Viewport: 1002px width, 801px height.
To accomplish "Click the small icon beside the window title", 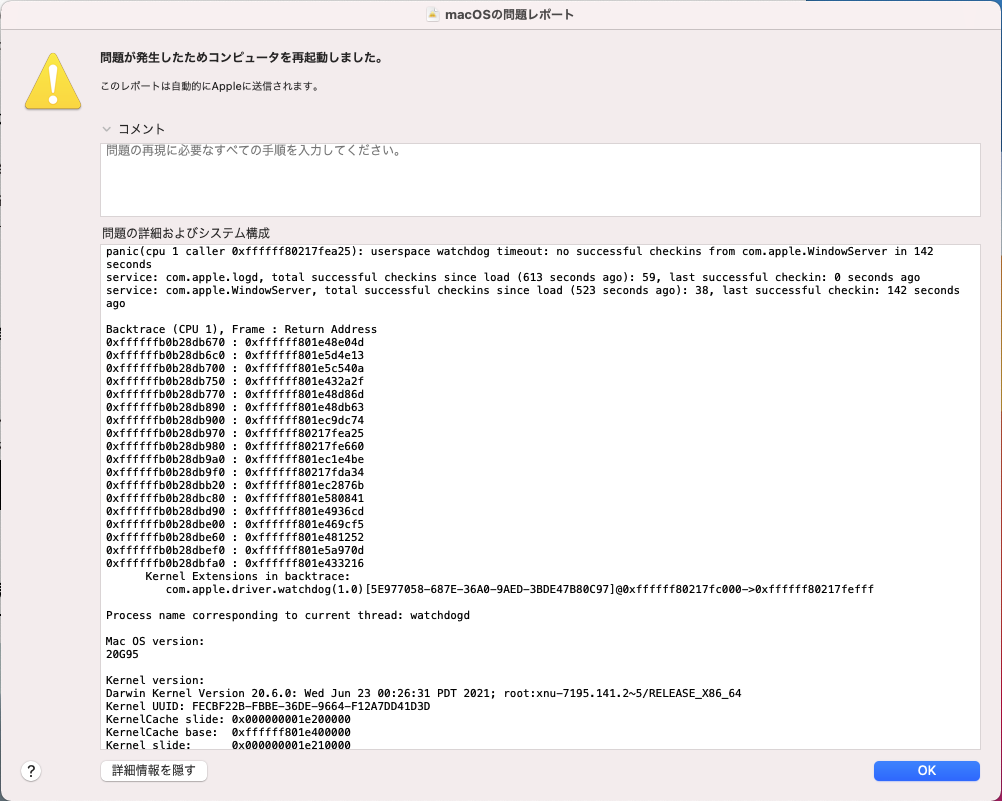I will click(x=433, y=15).
